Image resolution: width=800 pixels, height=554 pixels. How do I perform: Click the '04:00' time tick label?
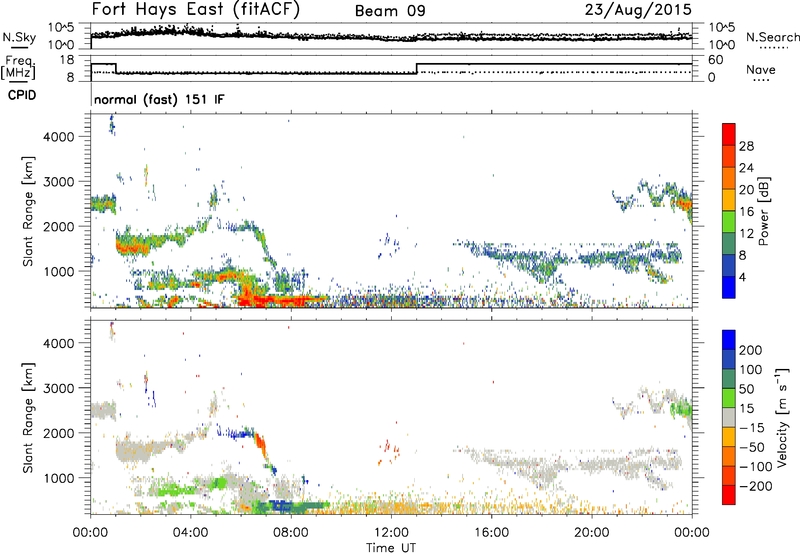pyautogui.click(x=190, y=533)
